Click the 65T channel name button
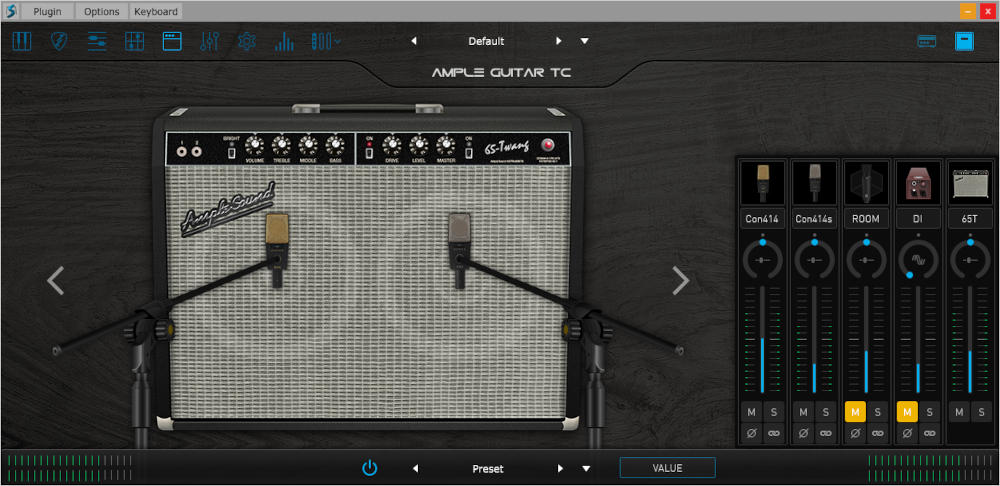Viewport: 1000px width, 486px height. coord(970,219)
